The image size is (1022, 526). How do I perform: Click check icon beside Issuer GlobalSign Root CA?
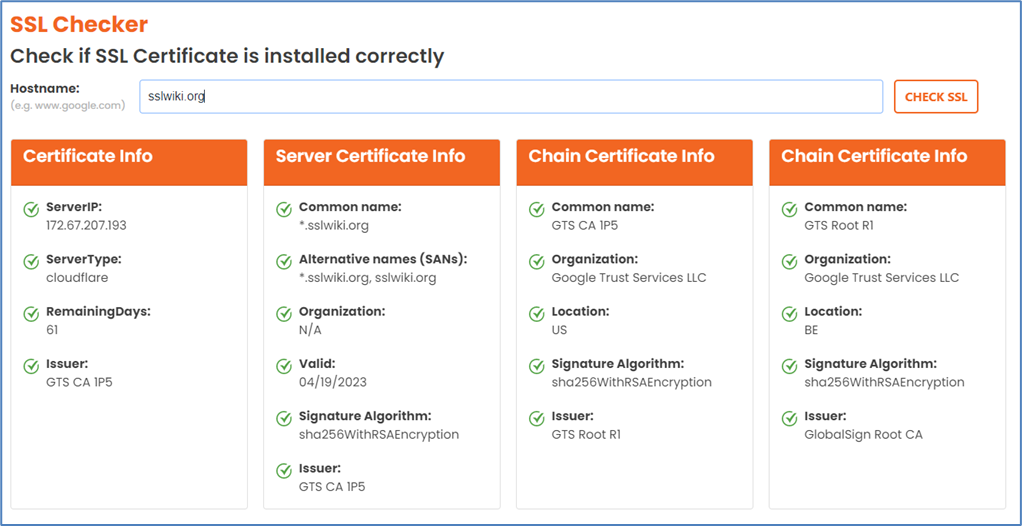pos(789,418)
